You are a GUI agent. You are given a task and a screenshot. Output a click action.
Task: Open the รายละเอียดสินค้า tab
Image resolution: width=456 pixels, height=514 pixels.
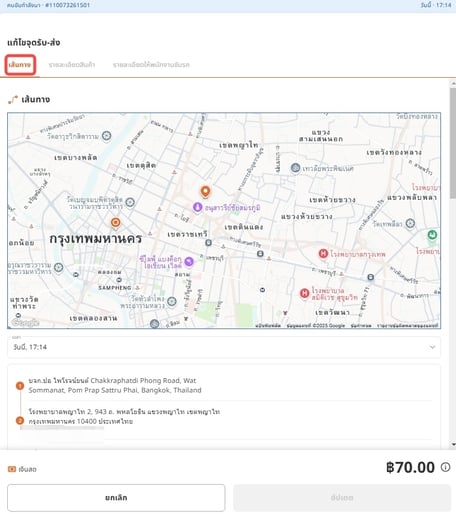coord(72,65)
